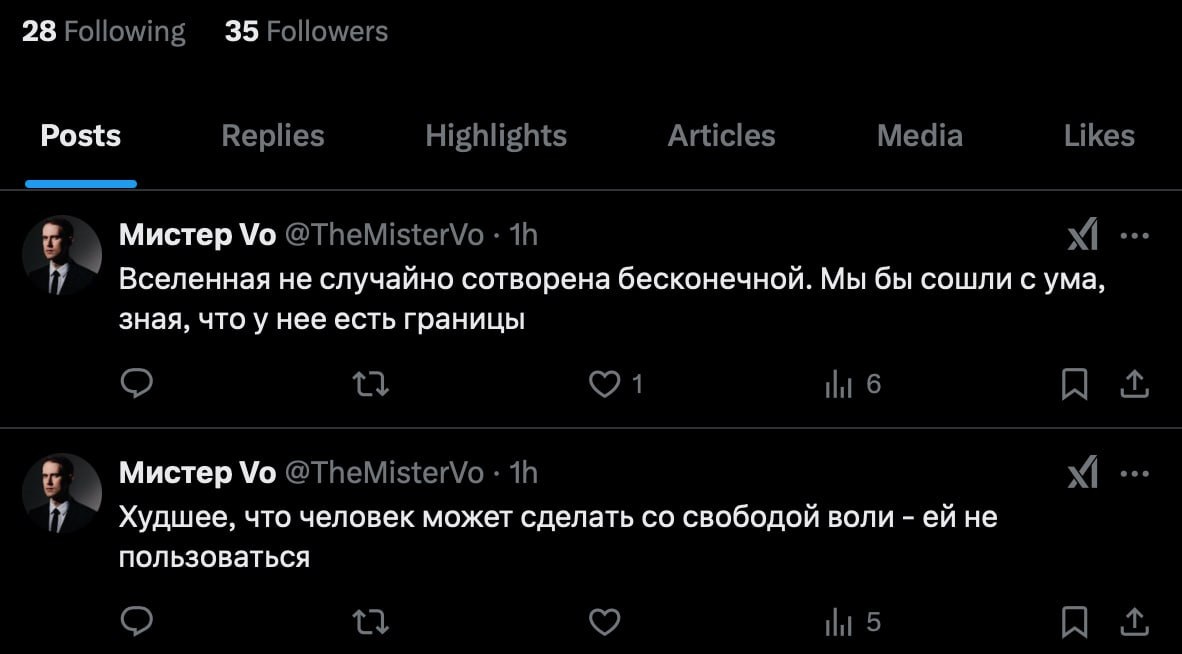The height and width of the screenshot is (654, 1182).
Task: Open the timestamp of the universe tweet
Action: click(x=523, y=234)
